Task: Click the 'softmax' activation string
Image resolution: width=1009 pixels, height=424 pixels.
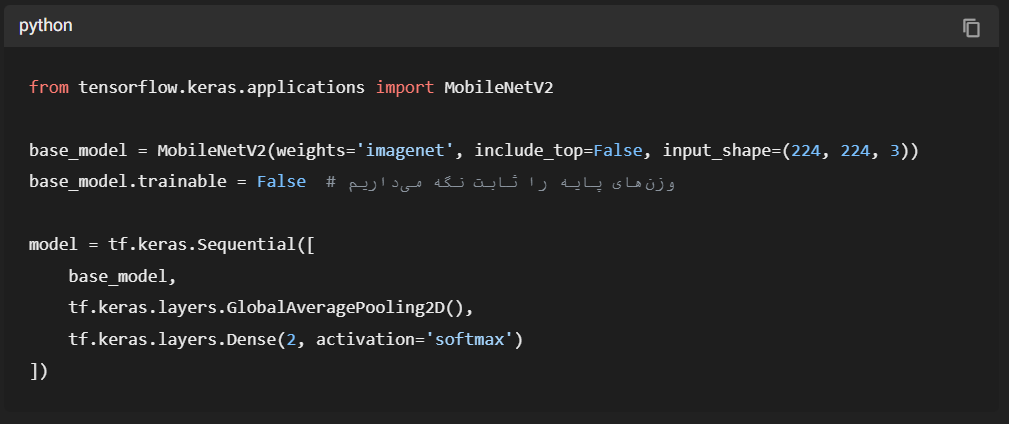Action: pos(469,339)
